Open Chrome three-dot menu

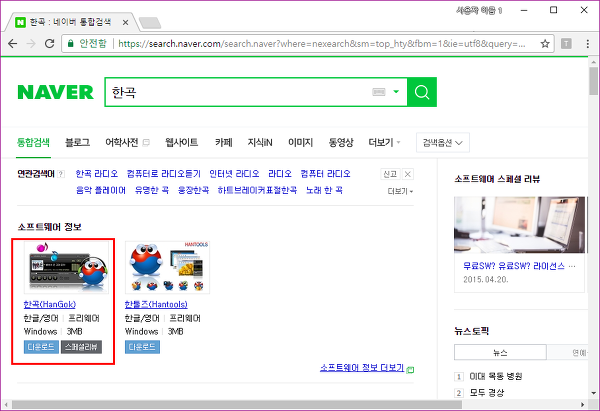point(588,44)
